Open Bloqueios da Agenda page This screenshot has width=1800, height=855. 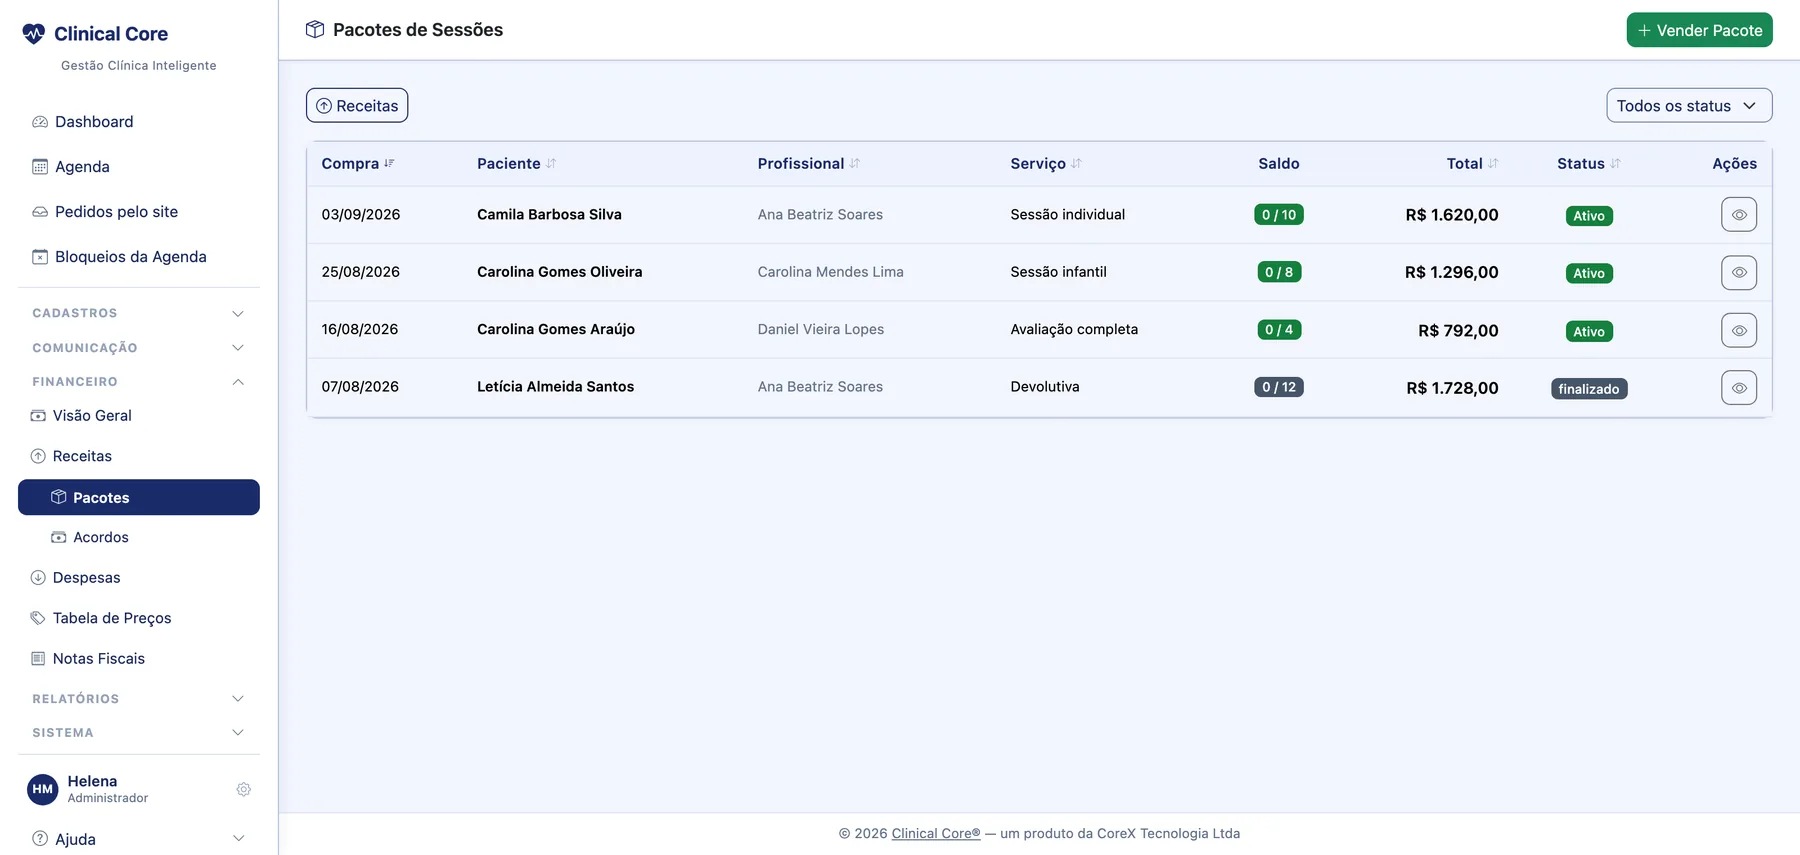[x=139, y=257]
